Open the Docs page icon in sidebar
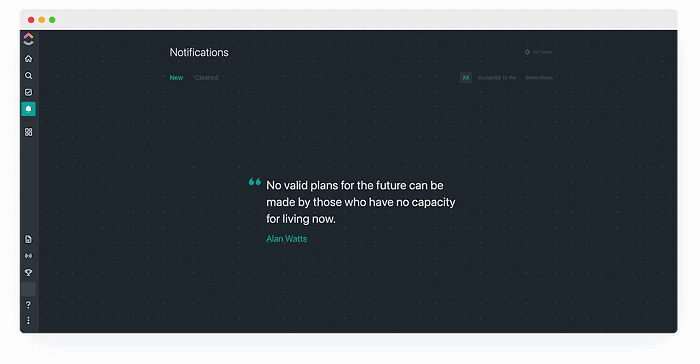 point(28,239)
